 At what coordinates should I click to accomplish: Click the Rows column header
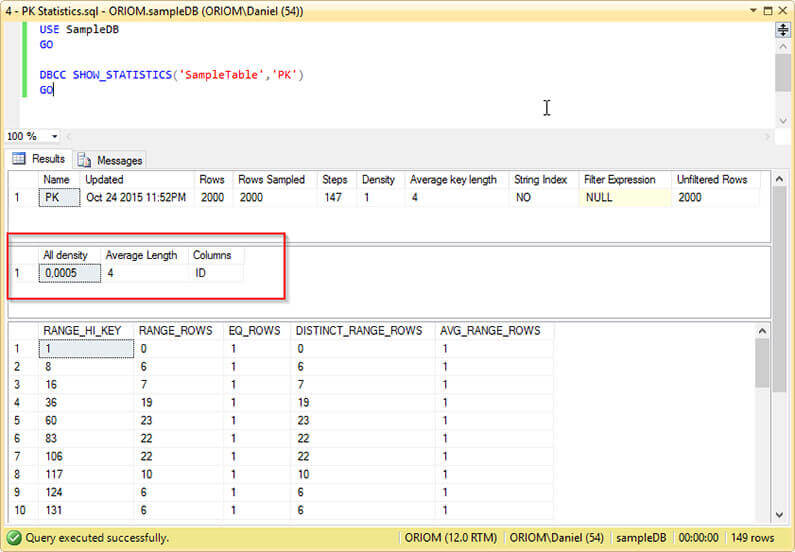(x=212, y=179)
